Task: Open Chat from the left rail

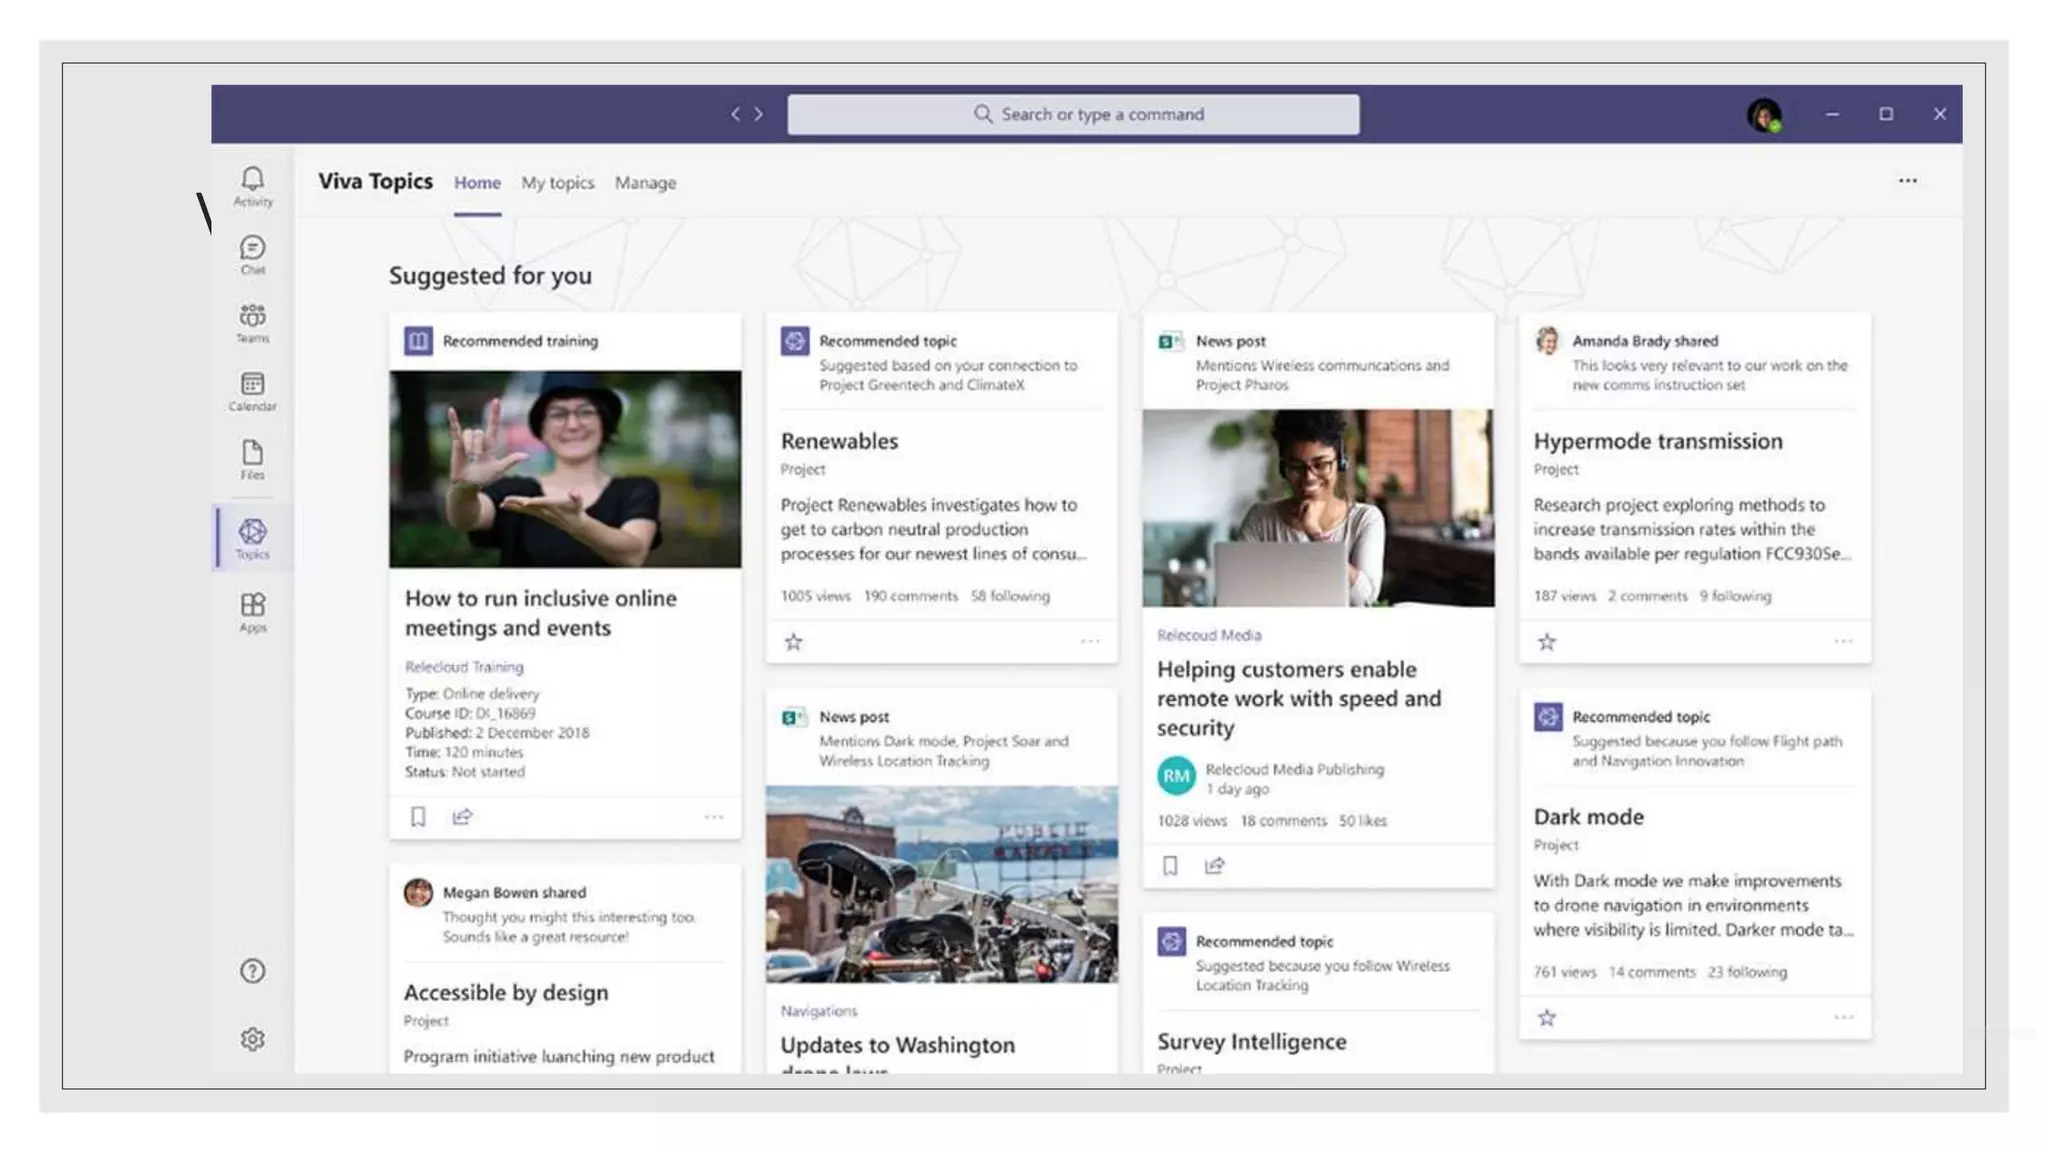Action: click(x=252, y=254)
